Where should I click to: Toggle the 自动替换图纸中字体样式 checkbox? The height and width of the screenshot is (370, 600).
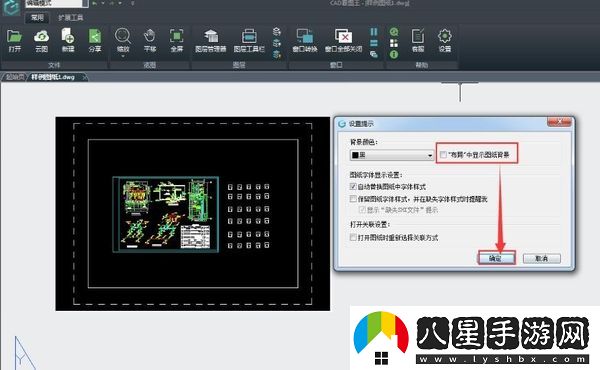coord(353,186)
